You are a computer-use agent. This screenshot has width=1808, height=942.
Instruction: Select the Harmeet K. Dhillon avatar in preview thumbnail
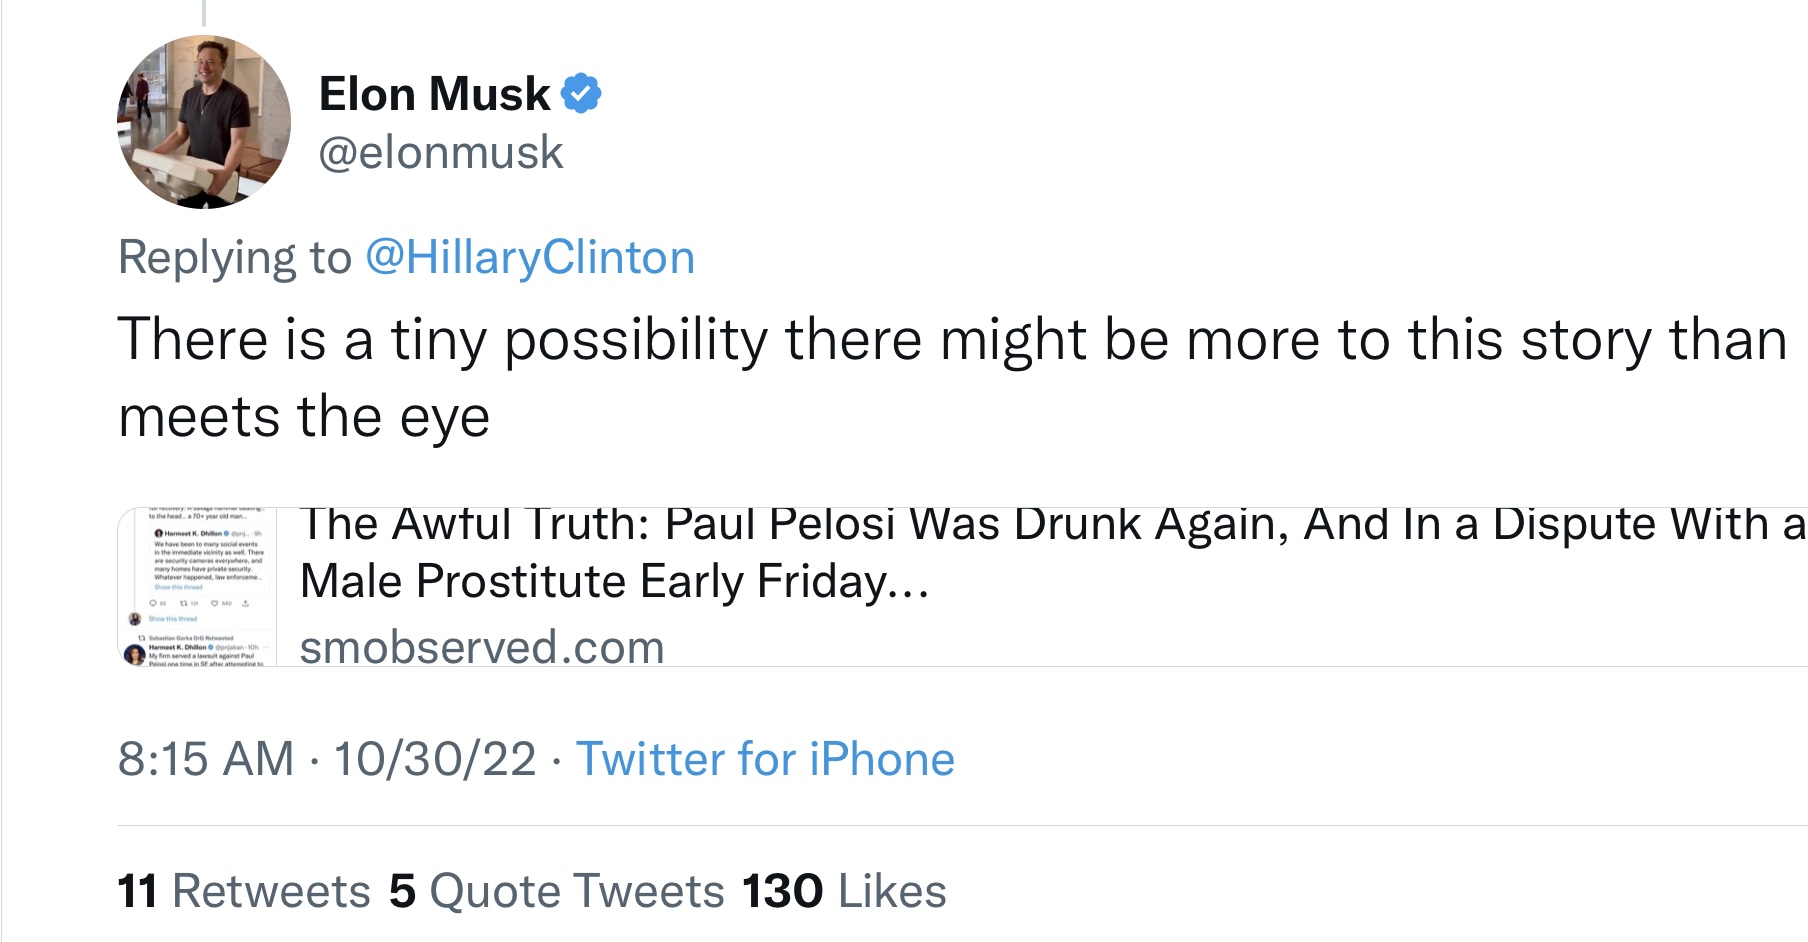(x=134, y=654)
